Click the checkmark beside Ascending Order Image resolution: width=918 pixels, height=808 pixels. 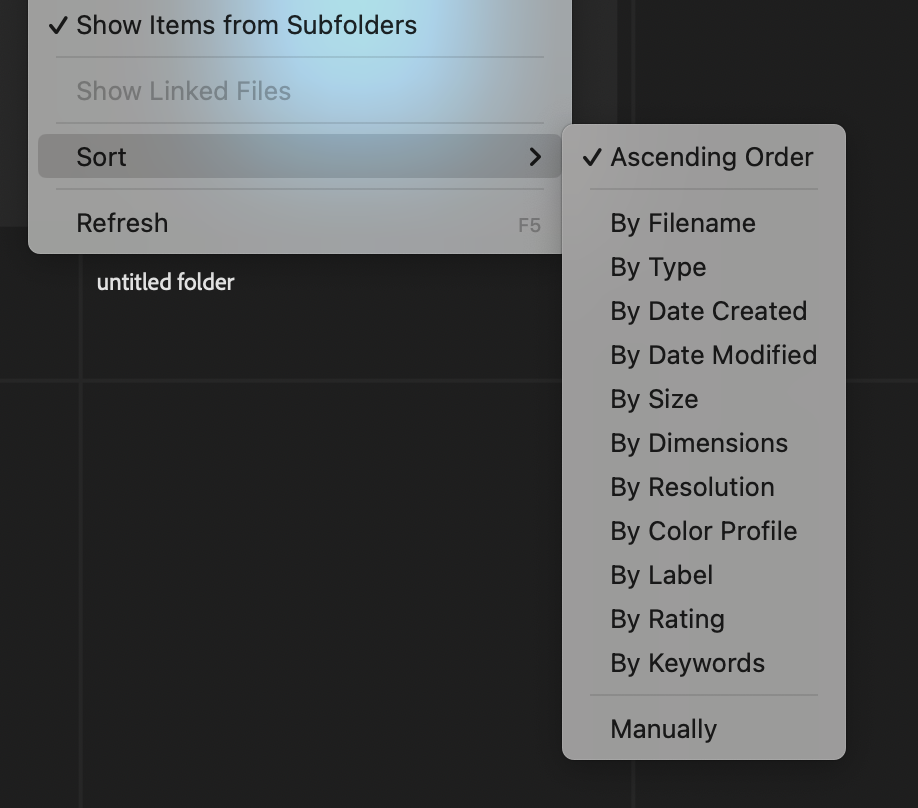click(x=592, y=156)
